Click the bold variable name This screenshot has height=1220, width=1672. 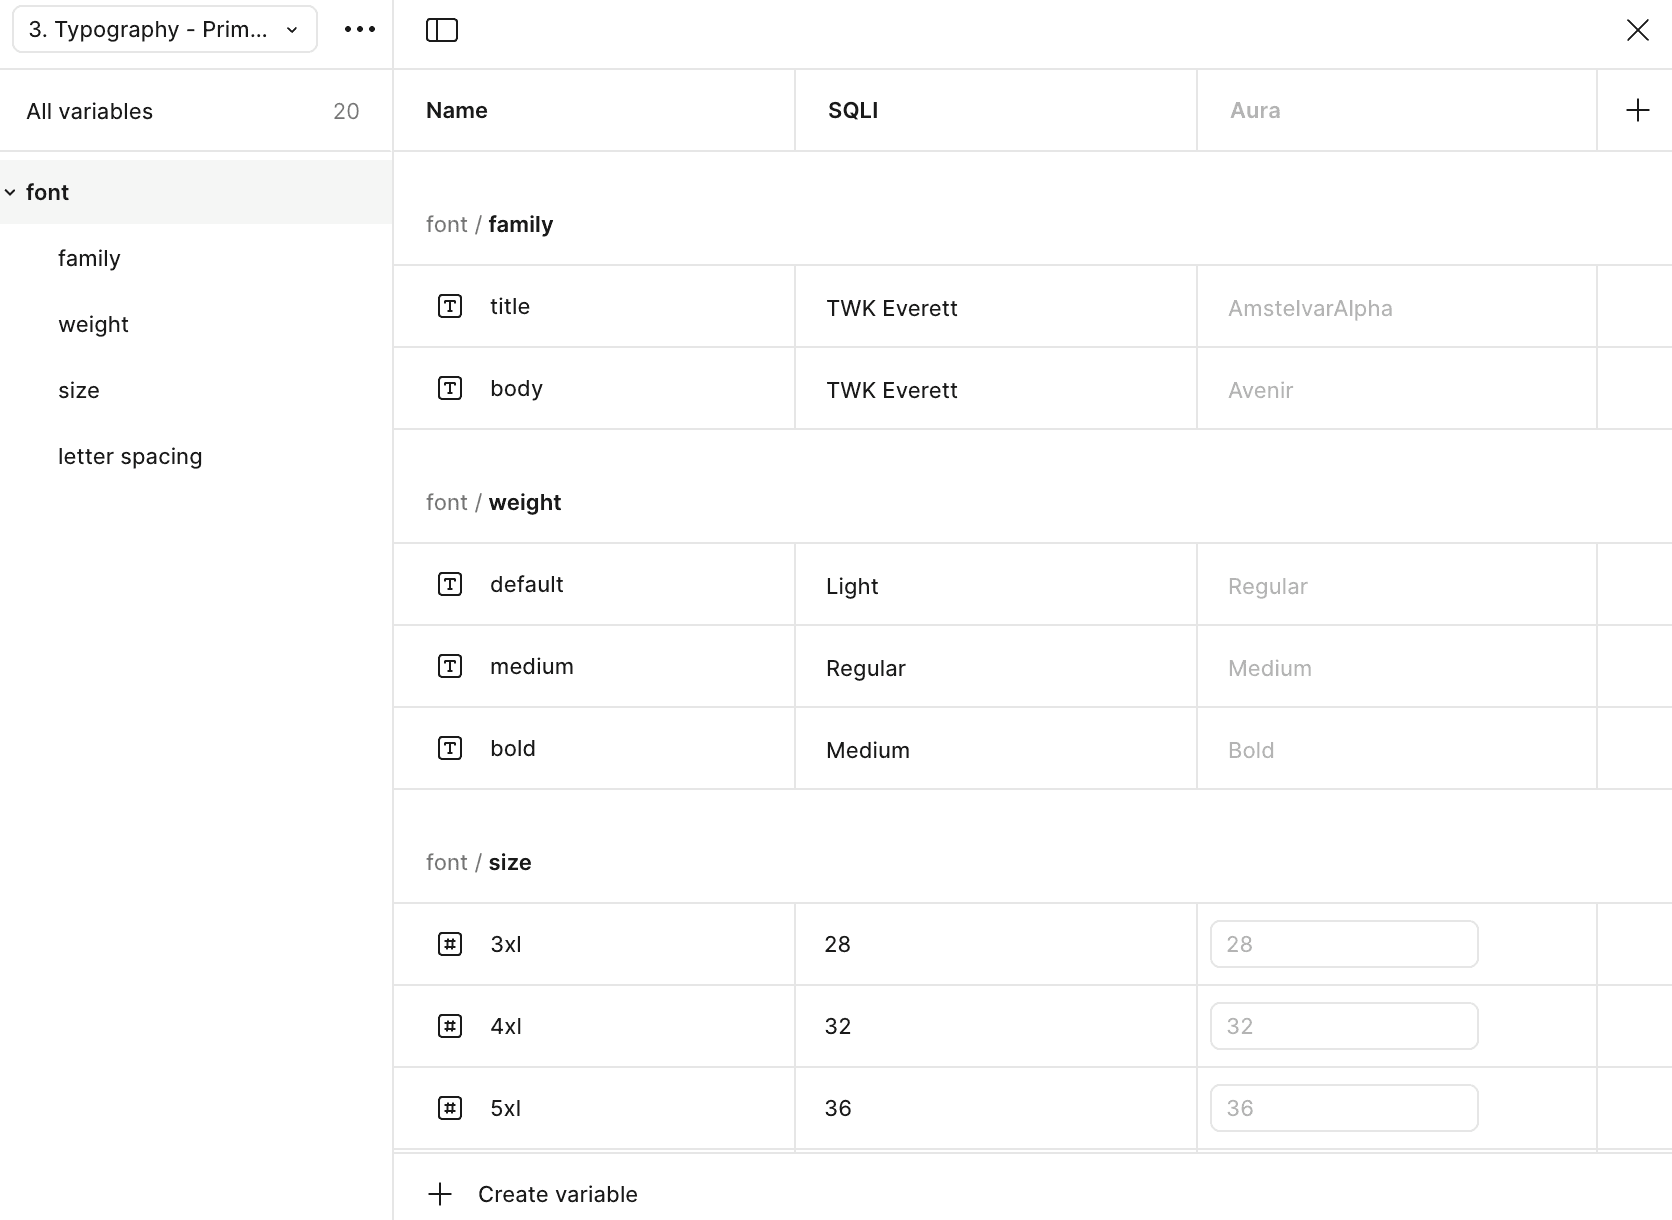[513, 748]
